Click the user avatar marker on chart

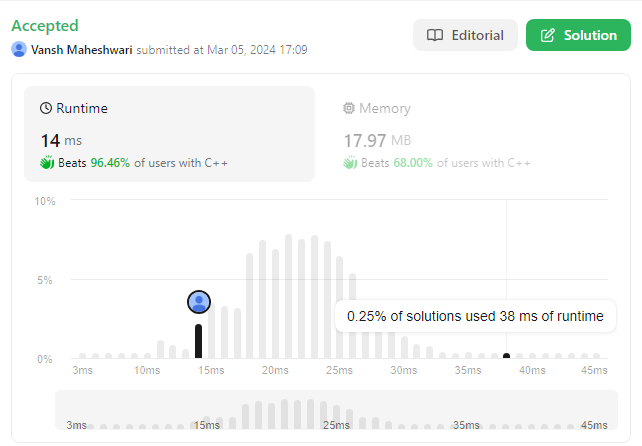point(200,301)
